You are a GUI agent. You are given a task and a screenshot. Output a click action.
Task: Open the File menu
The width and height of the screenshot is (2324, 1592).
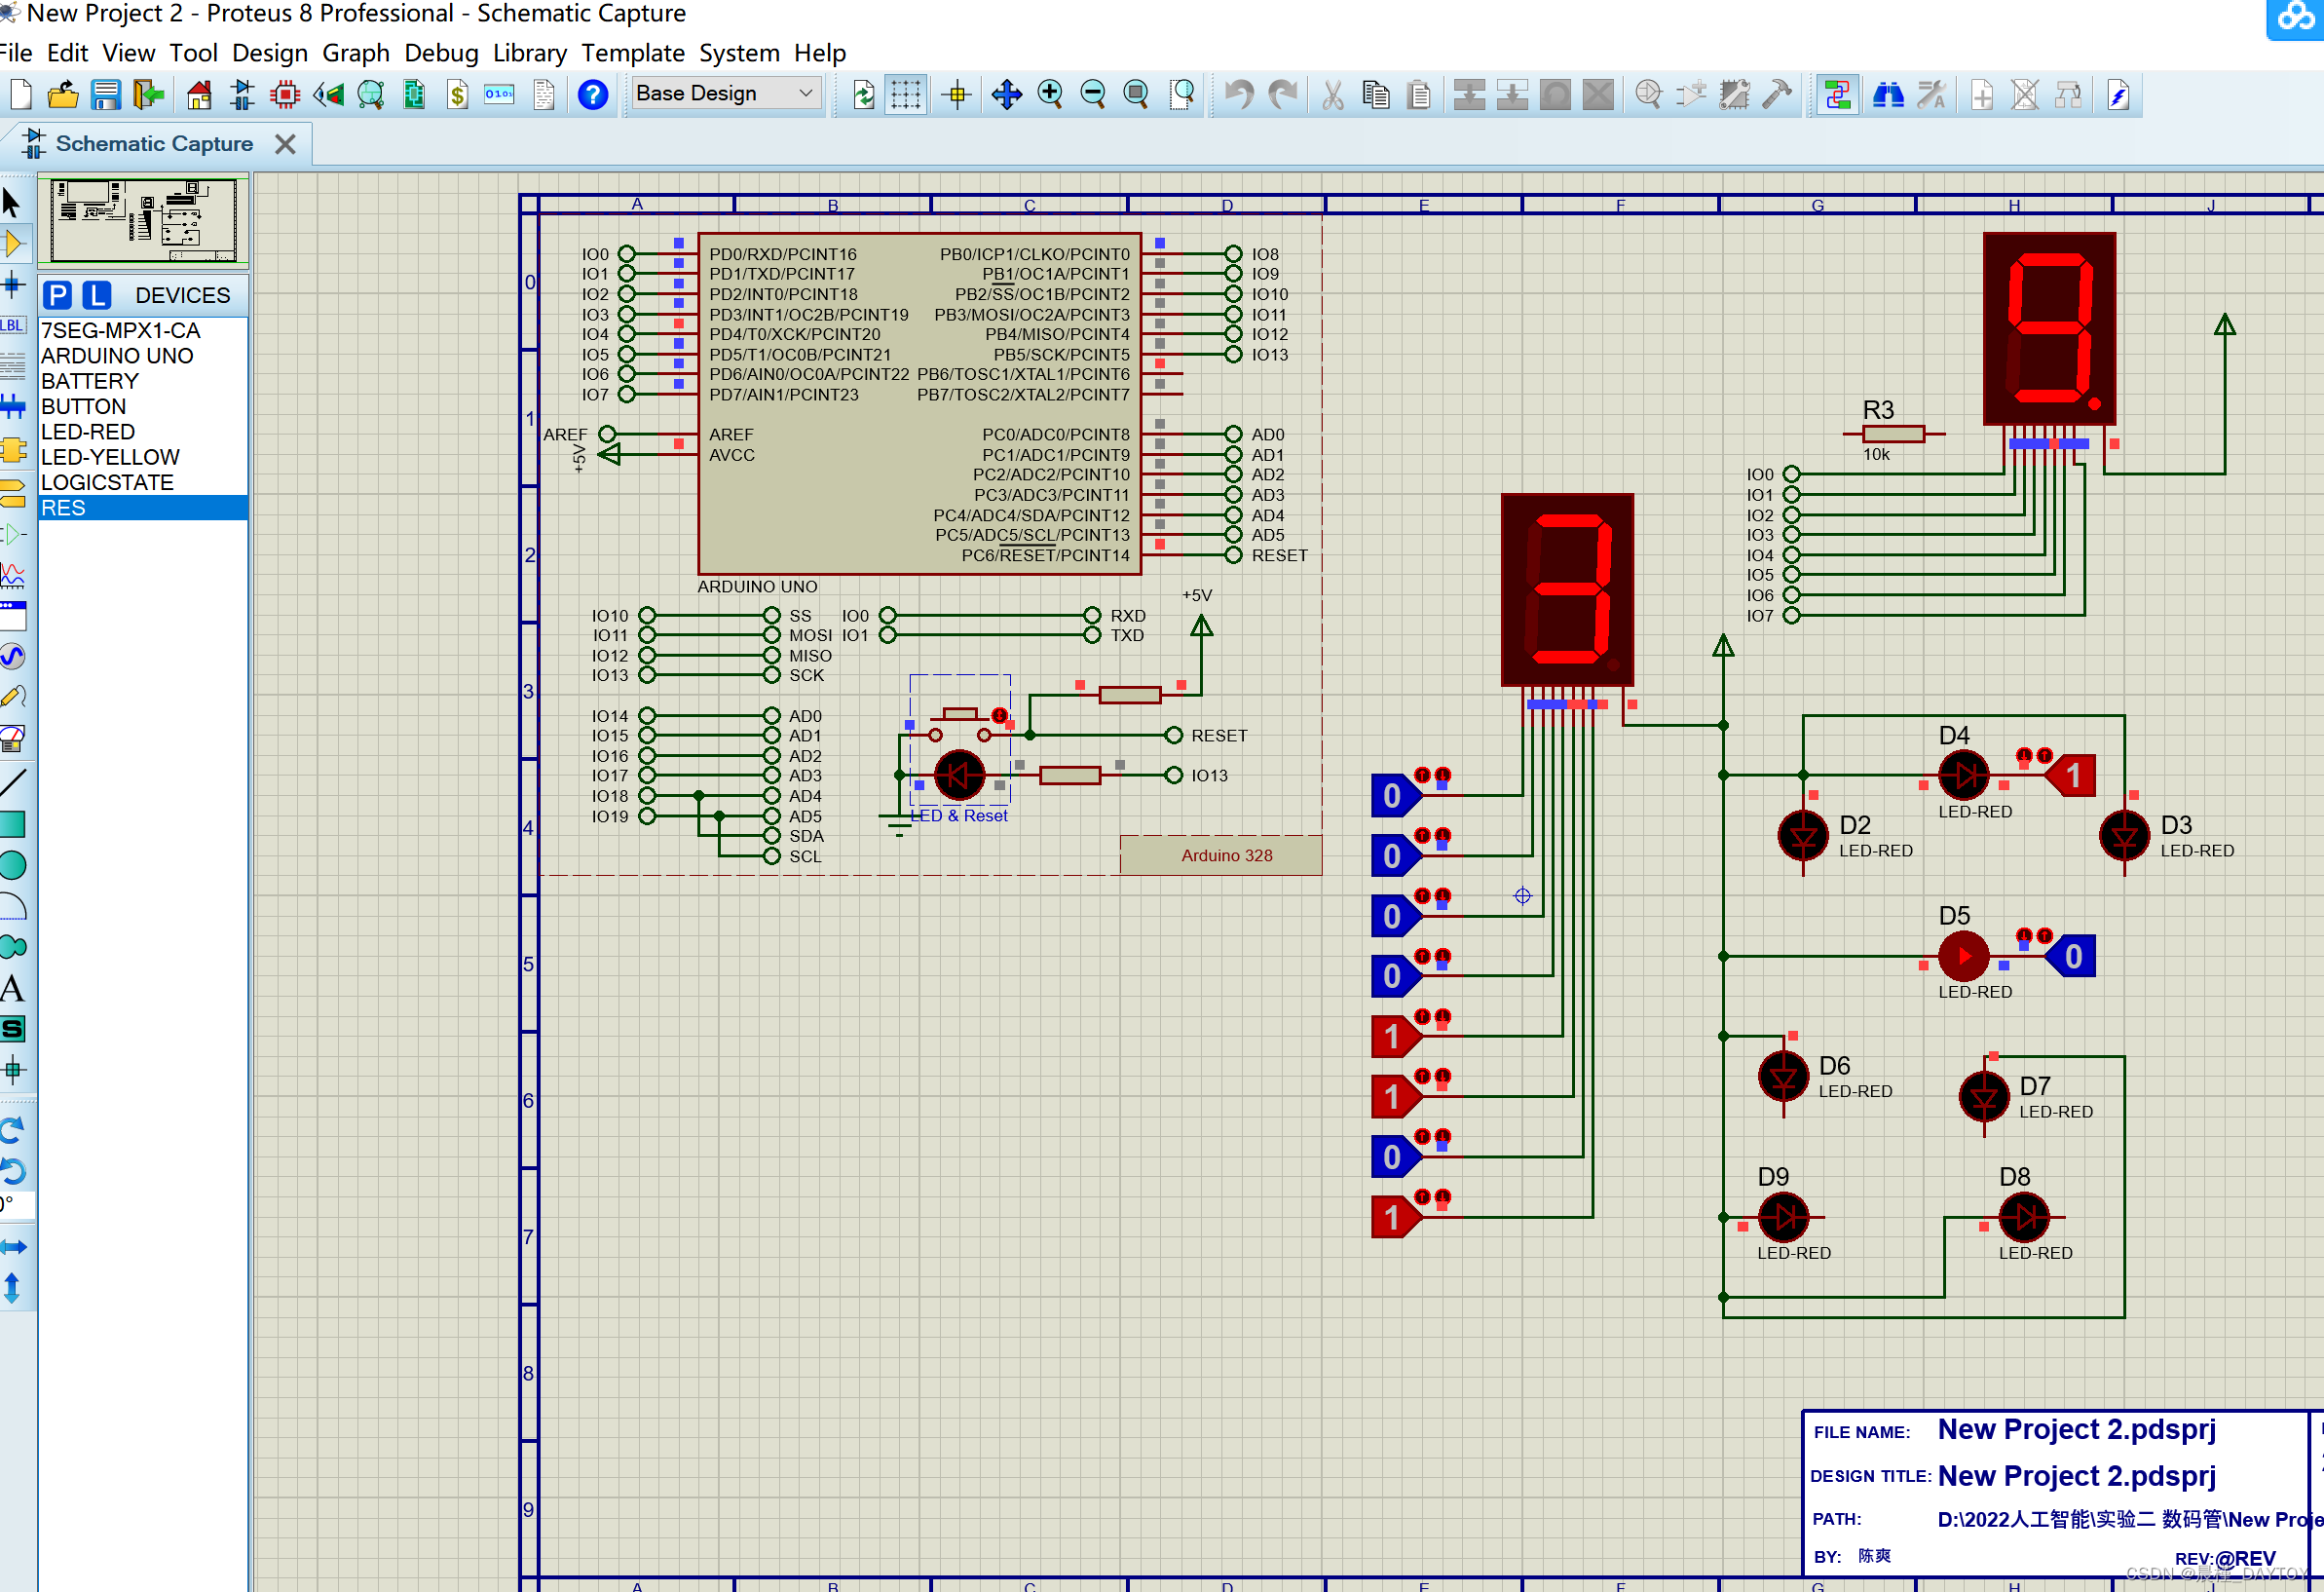click(16, 52)
